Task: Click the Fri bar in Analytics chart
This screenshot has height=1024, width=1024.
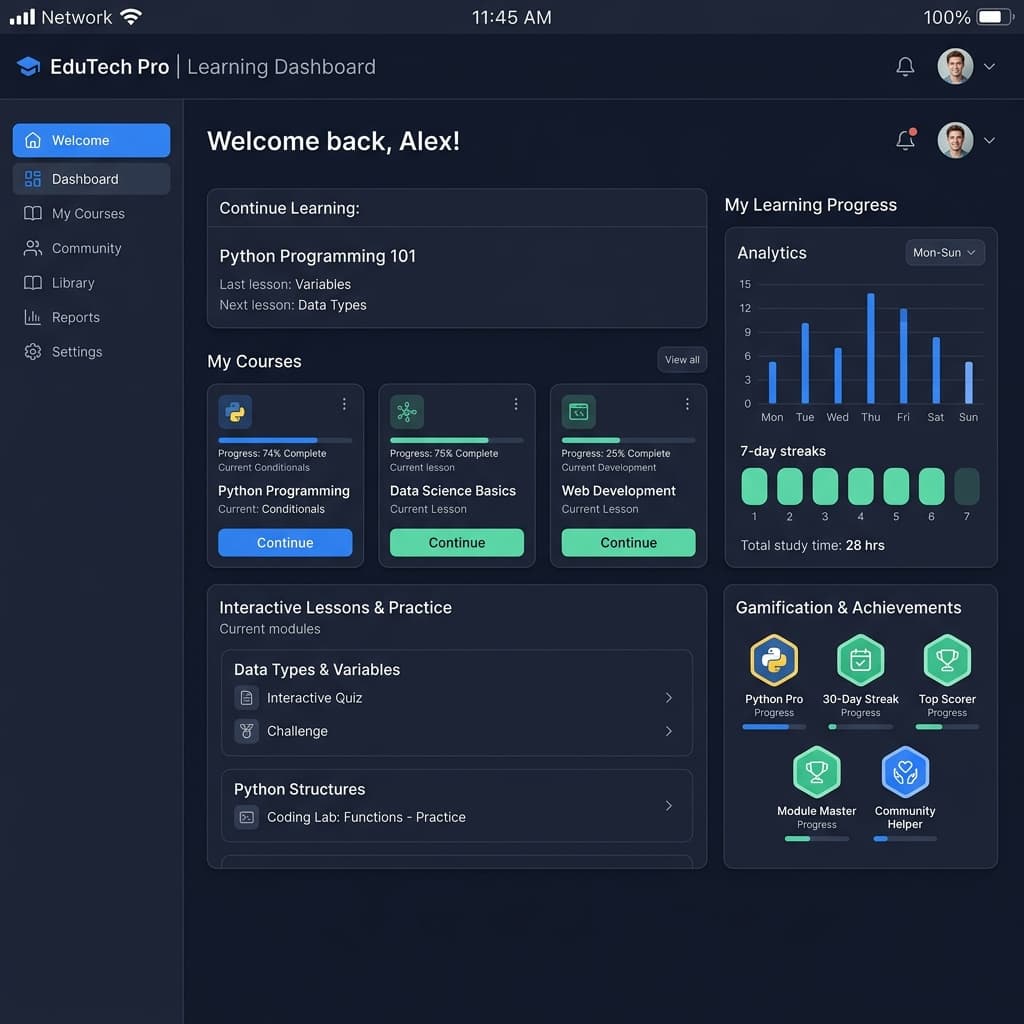Action: pos(903,356)
